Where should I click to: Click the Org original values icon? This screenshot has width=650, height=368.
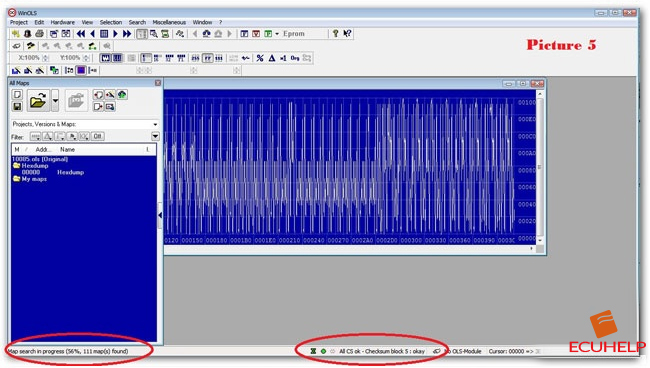295,58
